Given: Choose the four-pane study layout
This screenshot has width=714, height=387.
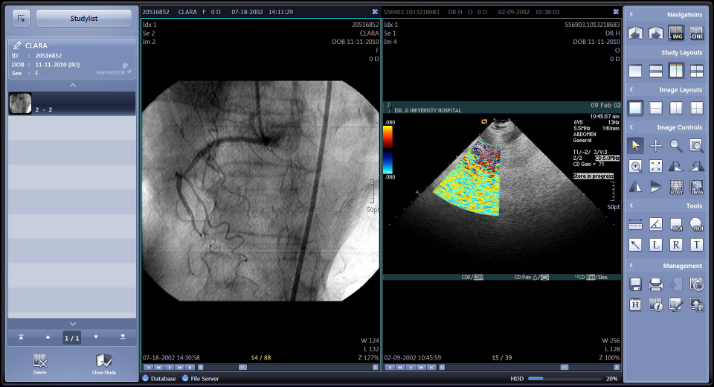Looking at the screenshot, I should click(696, 71).
